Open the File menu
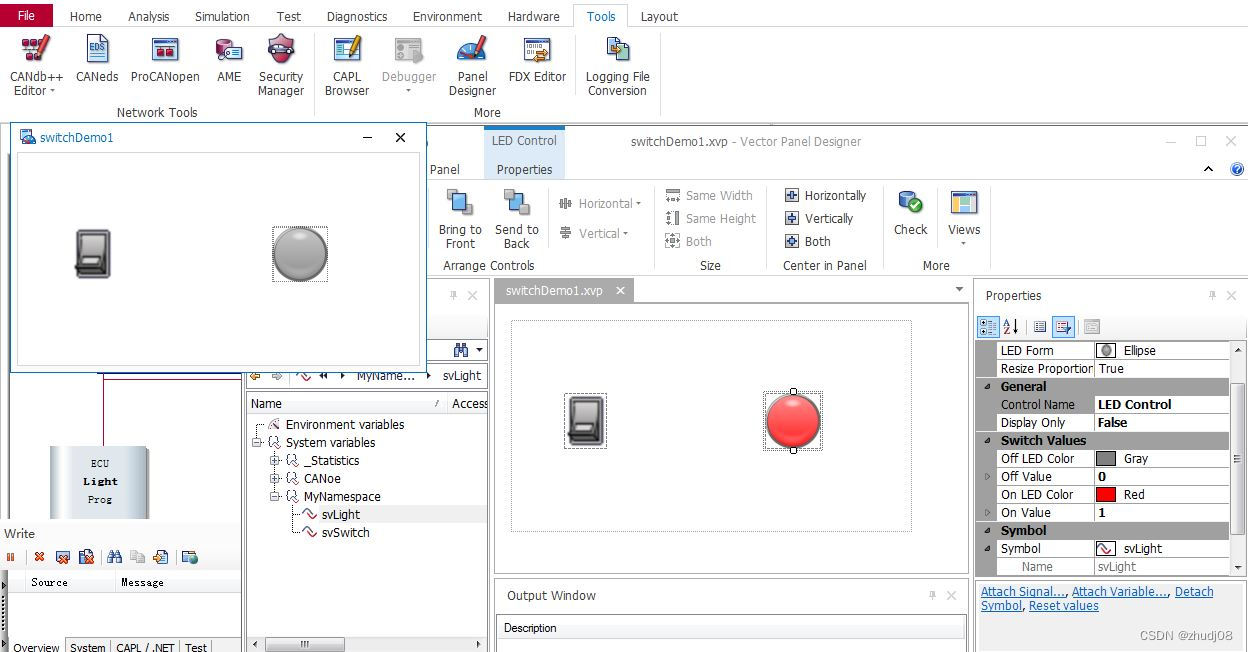The height and width of the screenshot is (652, 1248). 27,15
